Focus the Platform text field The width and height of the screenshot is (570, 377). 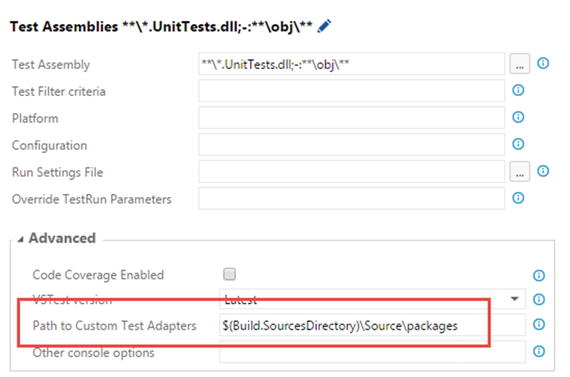pos(352,117)
